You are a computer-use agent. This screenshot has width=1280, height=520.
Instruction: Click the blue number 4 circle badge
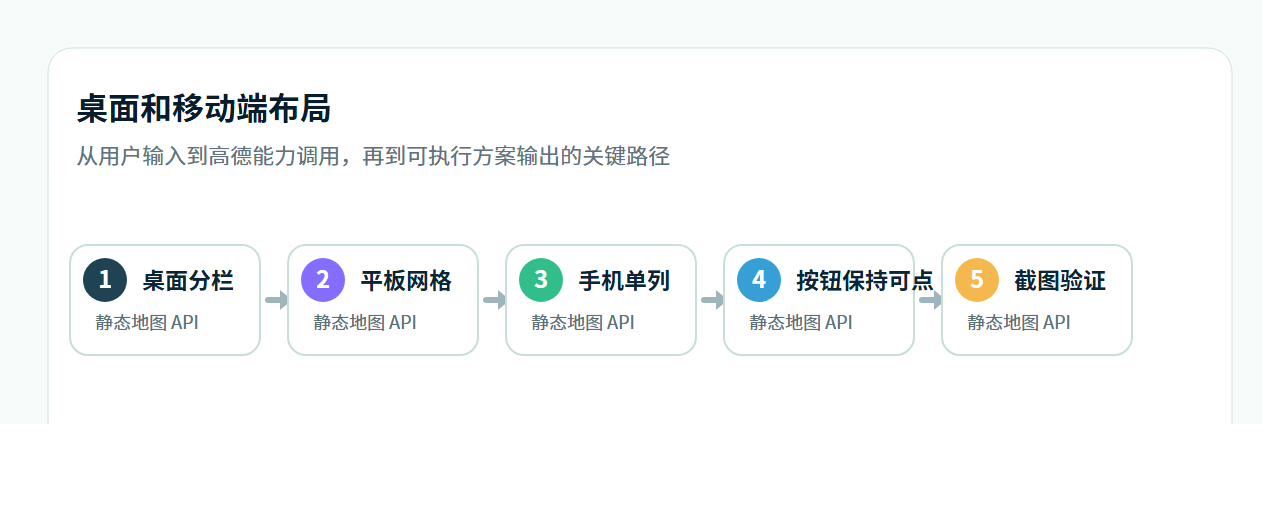click(759, 280)
